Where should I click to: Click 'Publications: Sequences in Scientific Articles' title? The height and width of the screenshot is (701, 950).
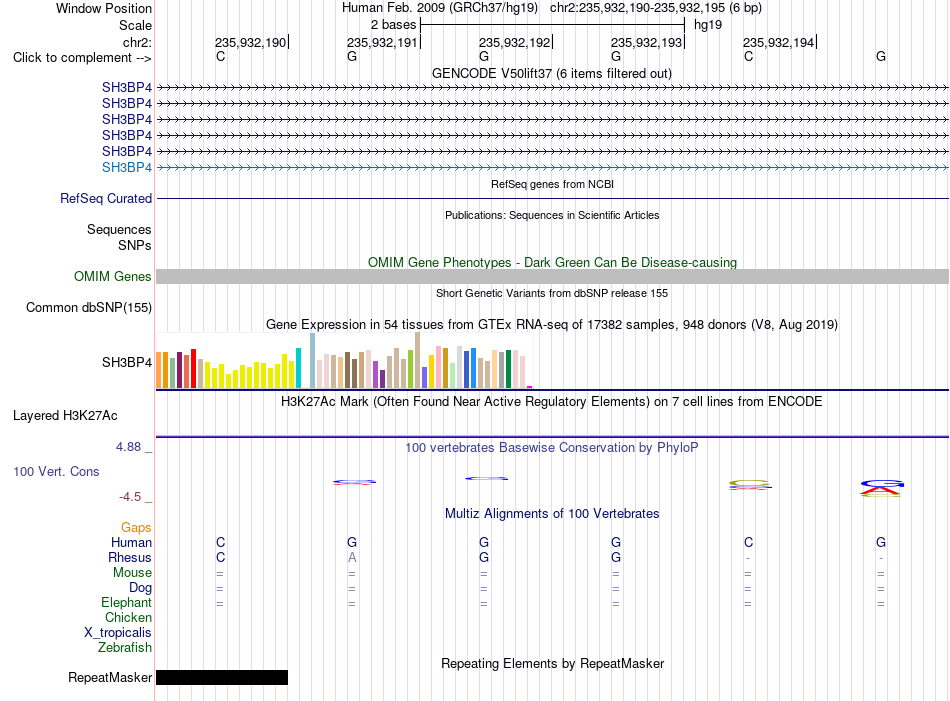point(552,215)
